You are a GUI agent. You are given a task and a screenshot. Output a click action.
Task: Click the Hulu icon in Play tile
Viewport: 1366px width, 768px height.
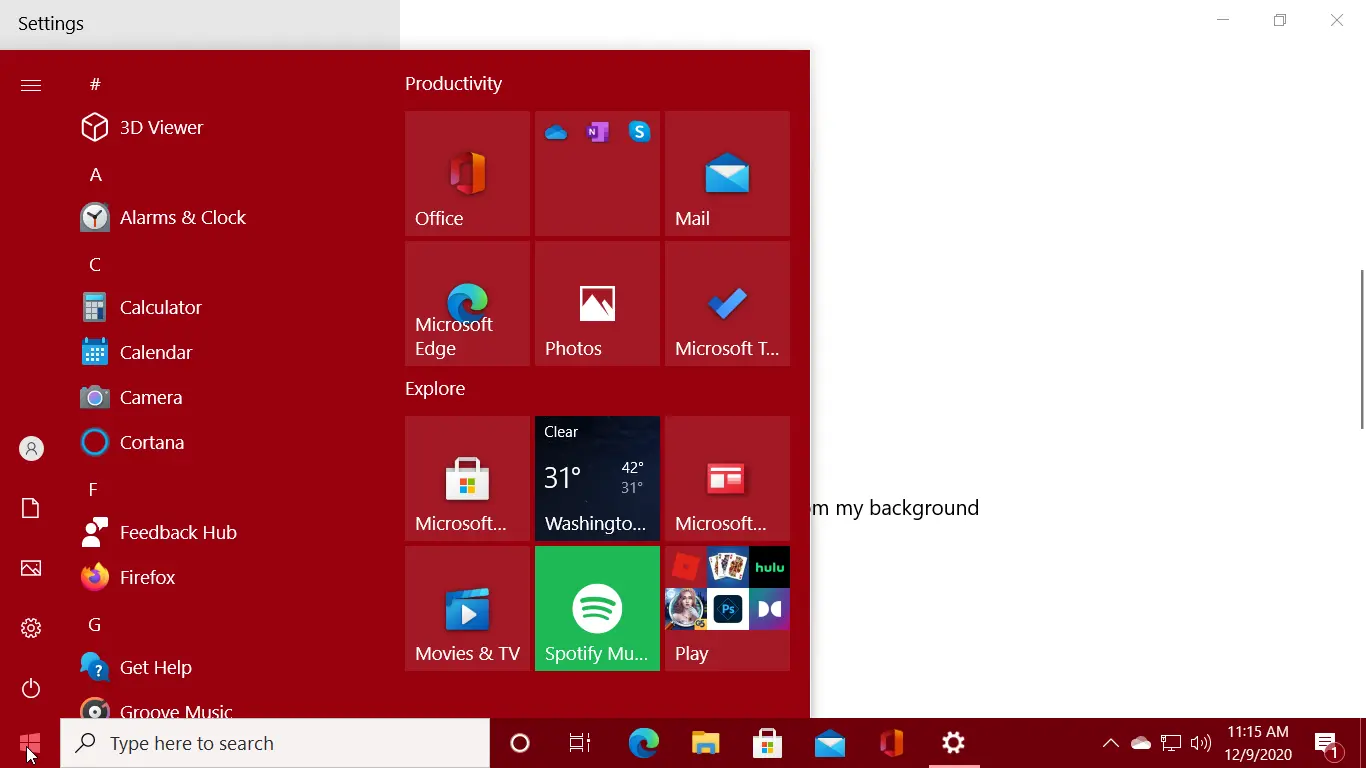click(769, 567)
